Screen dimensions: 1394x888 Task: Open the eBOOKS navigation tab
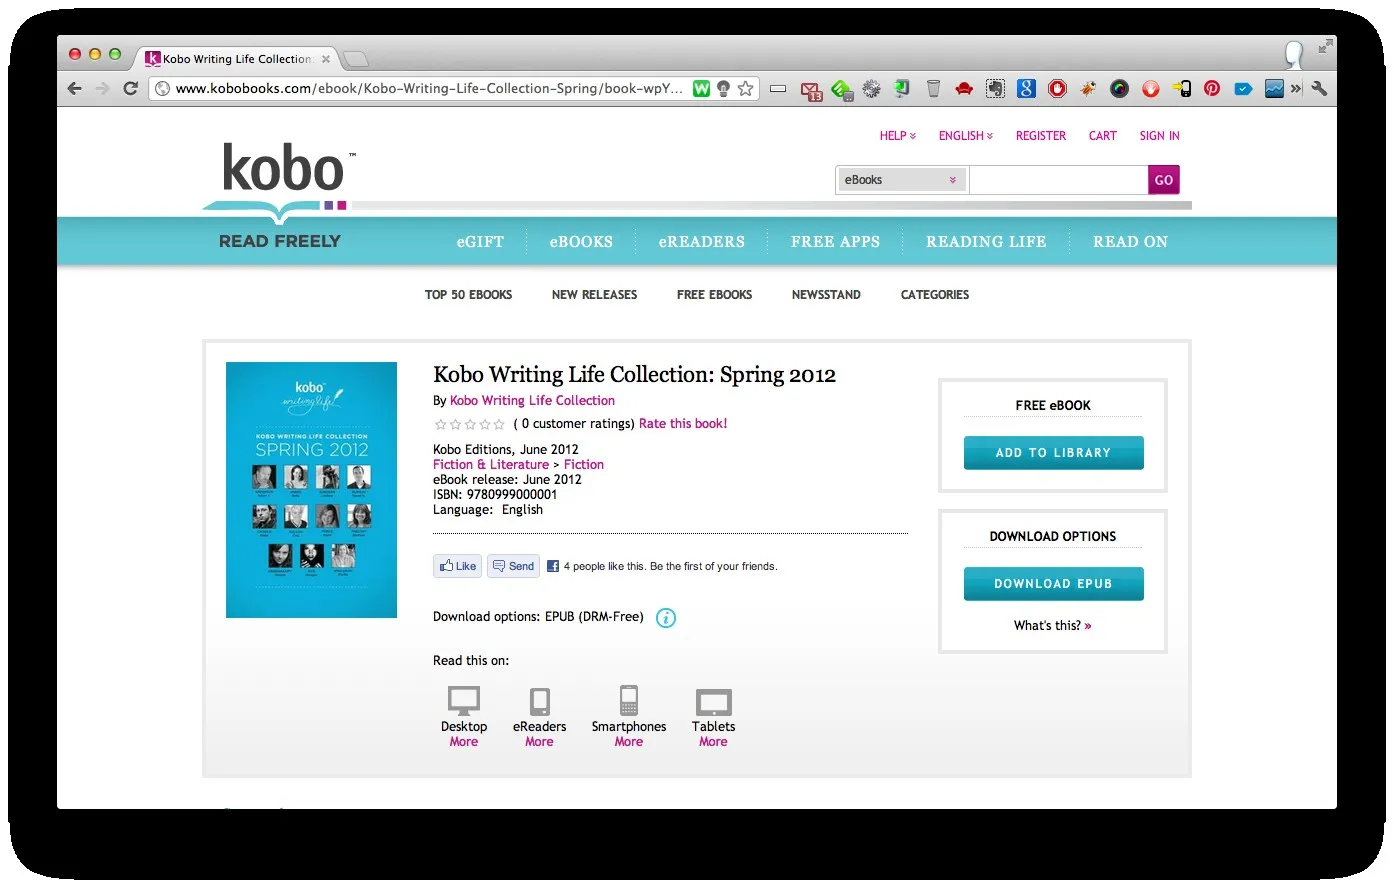[x=581, y=242]
